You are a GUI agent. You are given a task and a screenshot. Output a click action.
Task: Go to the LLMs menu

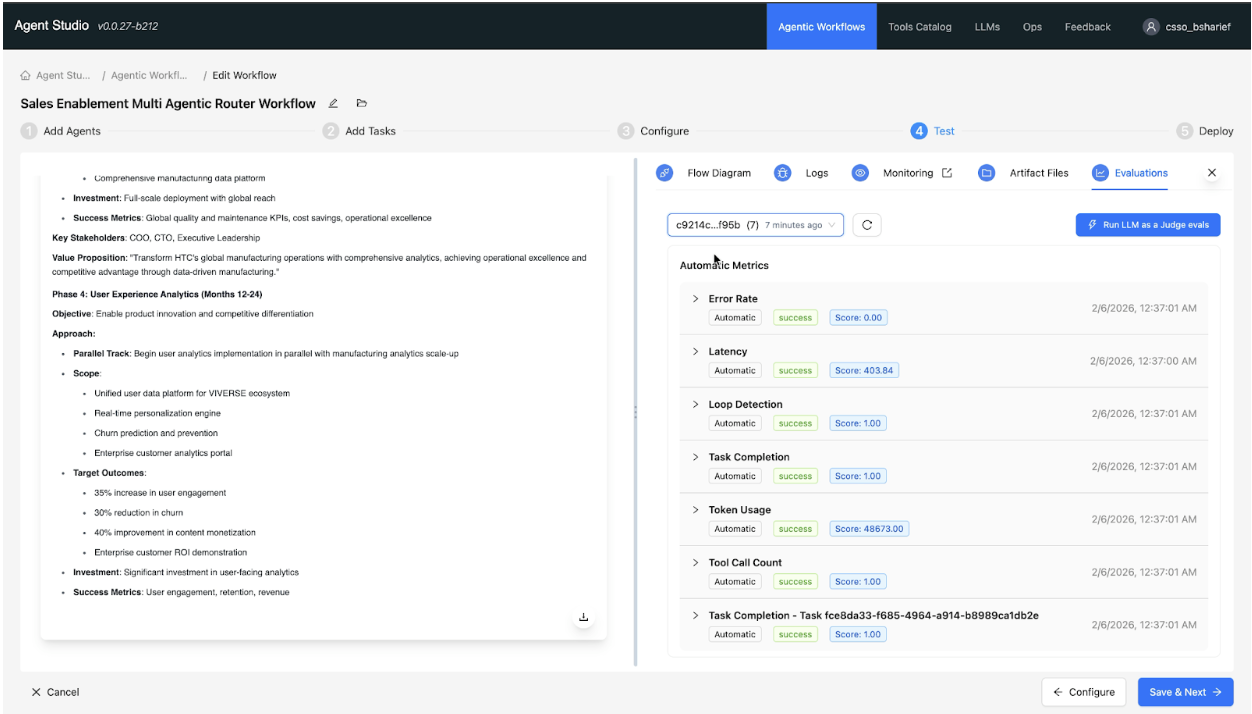pos(986,27)
